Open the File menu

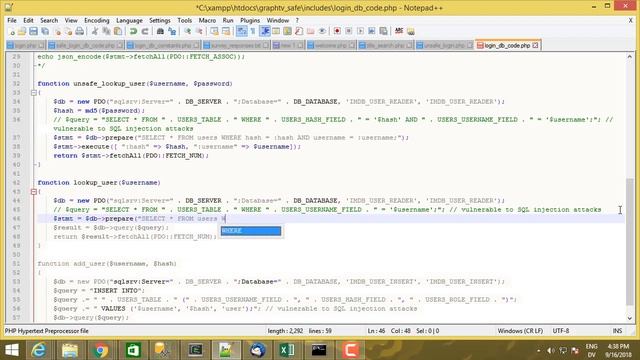12,20
